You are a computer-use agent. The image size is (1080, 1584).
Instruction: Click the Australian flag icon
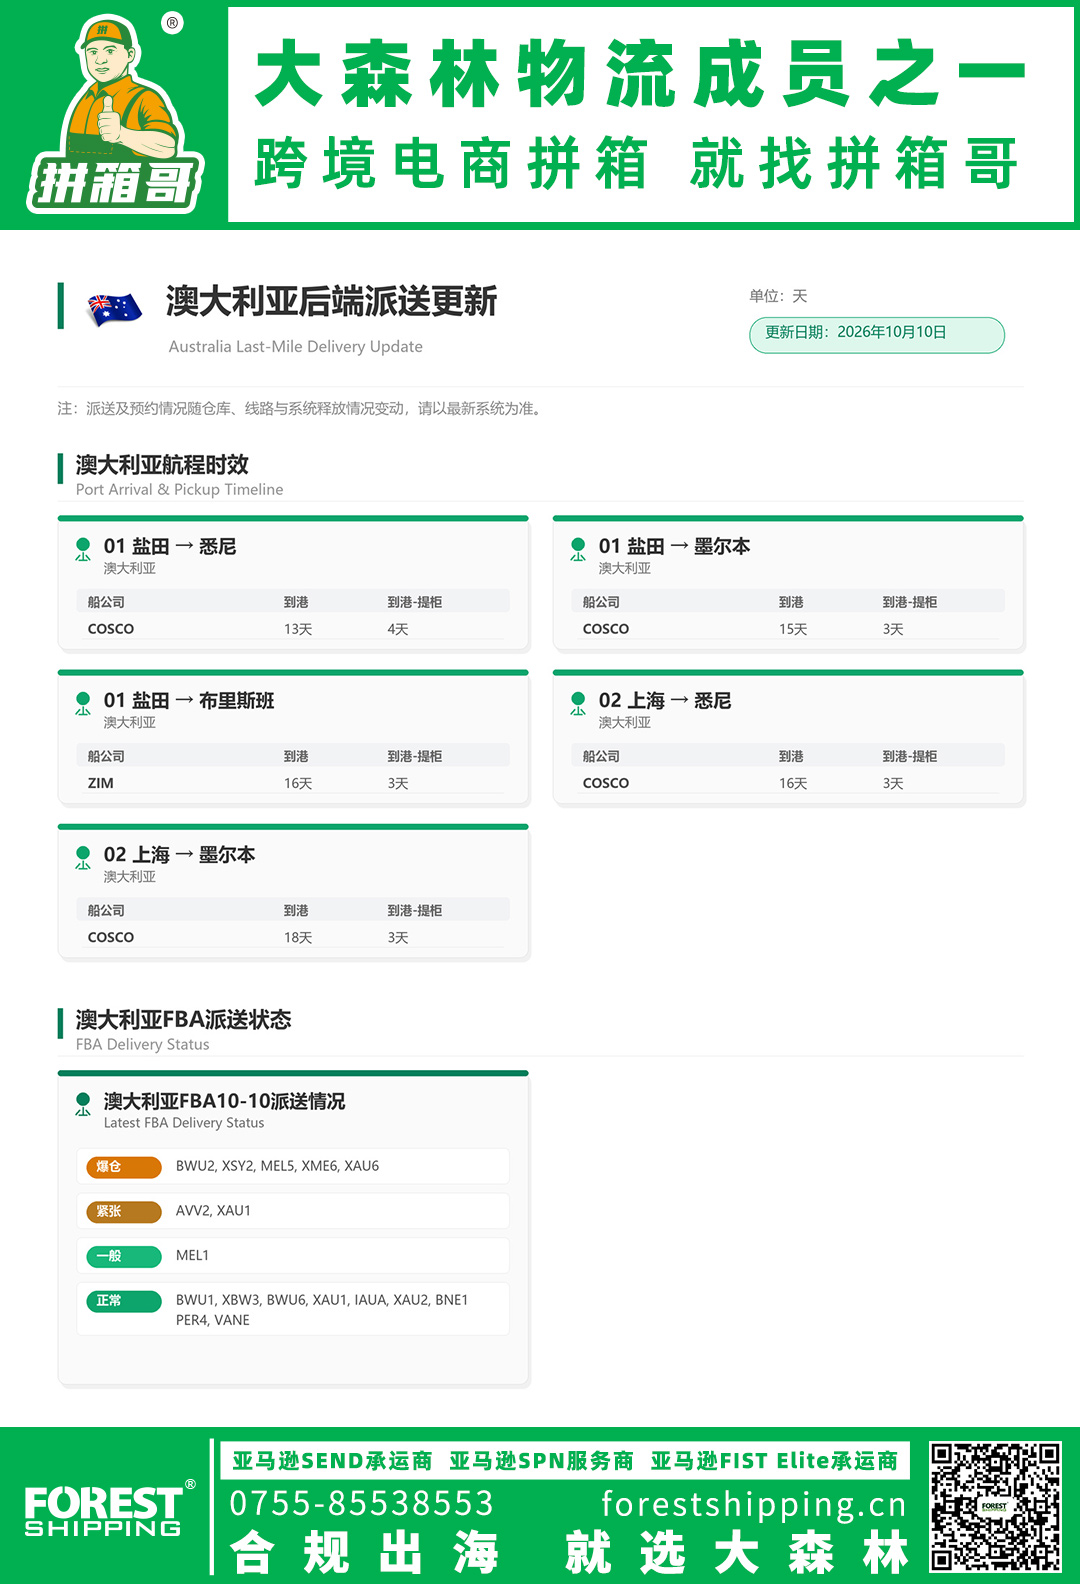click(114, 308)
